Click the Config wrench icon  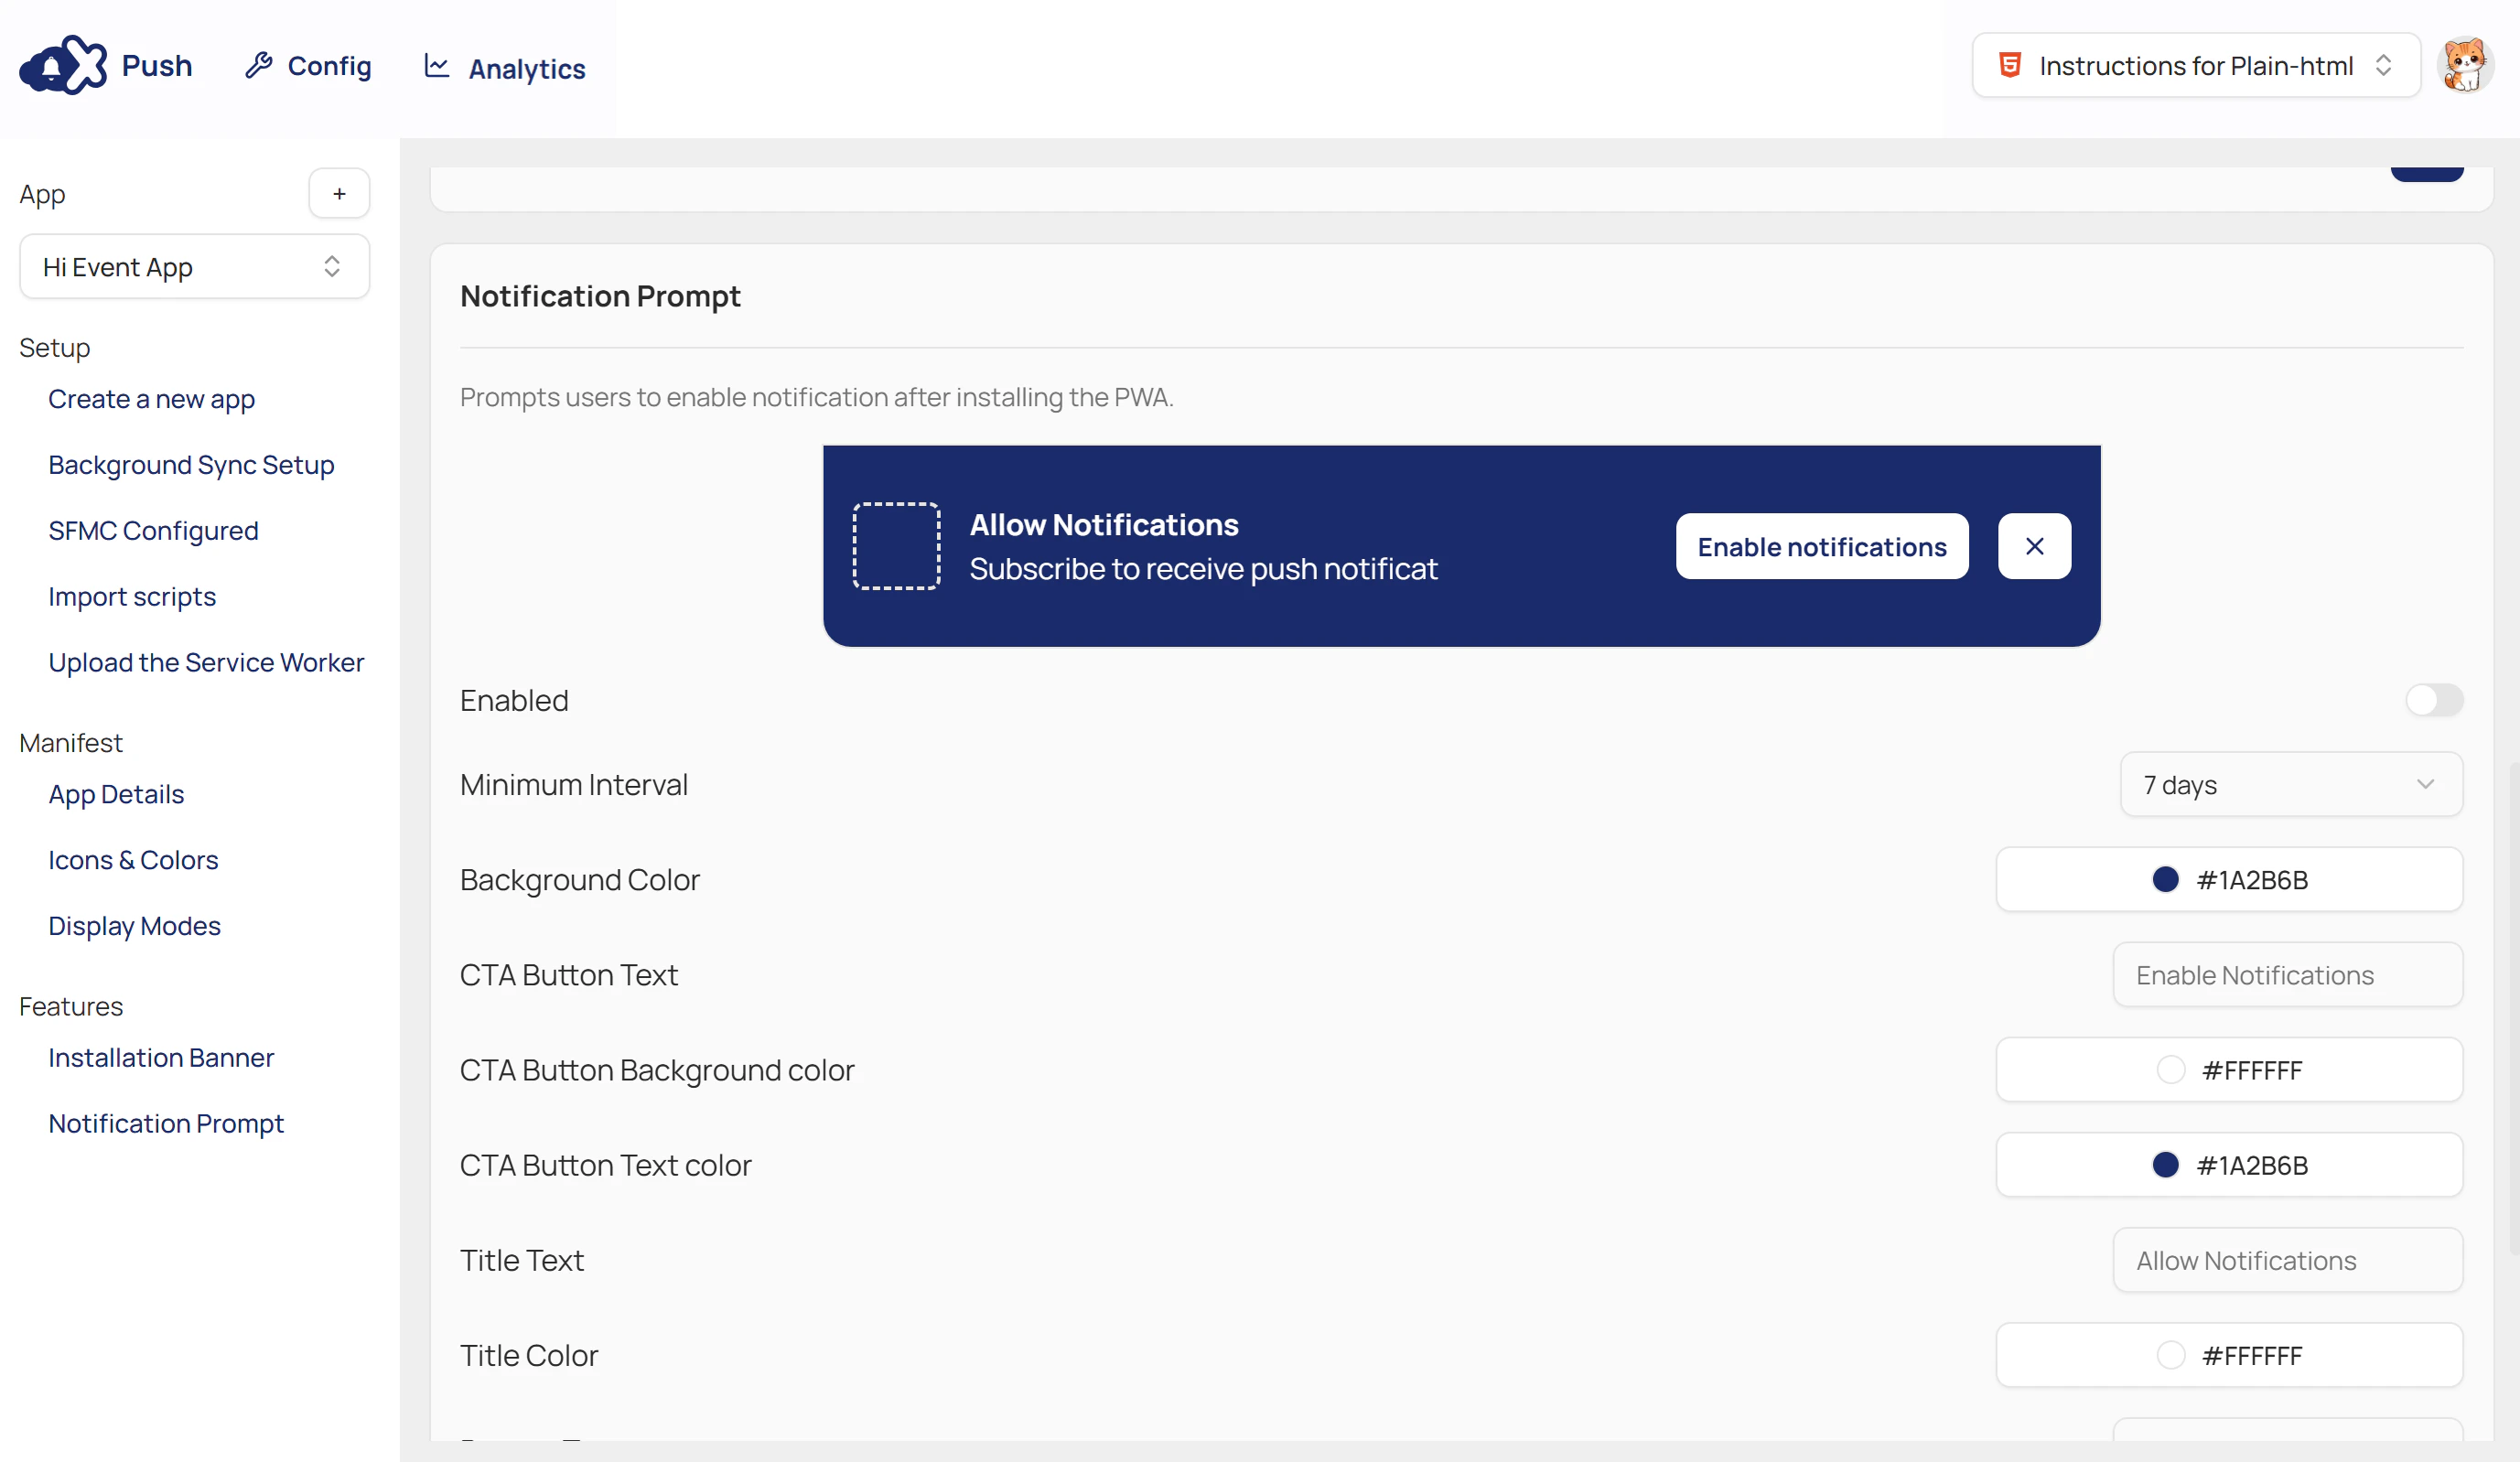(259, 65)
